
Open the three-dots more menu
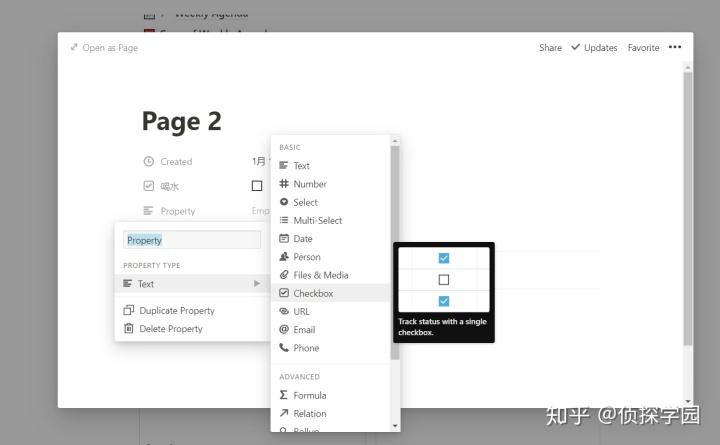point(675,47)
